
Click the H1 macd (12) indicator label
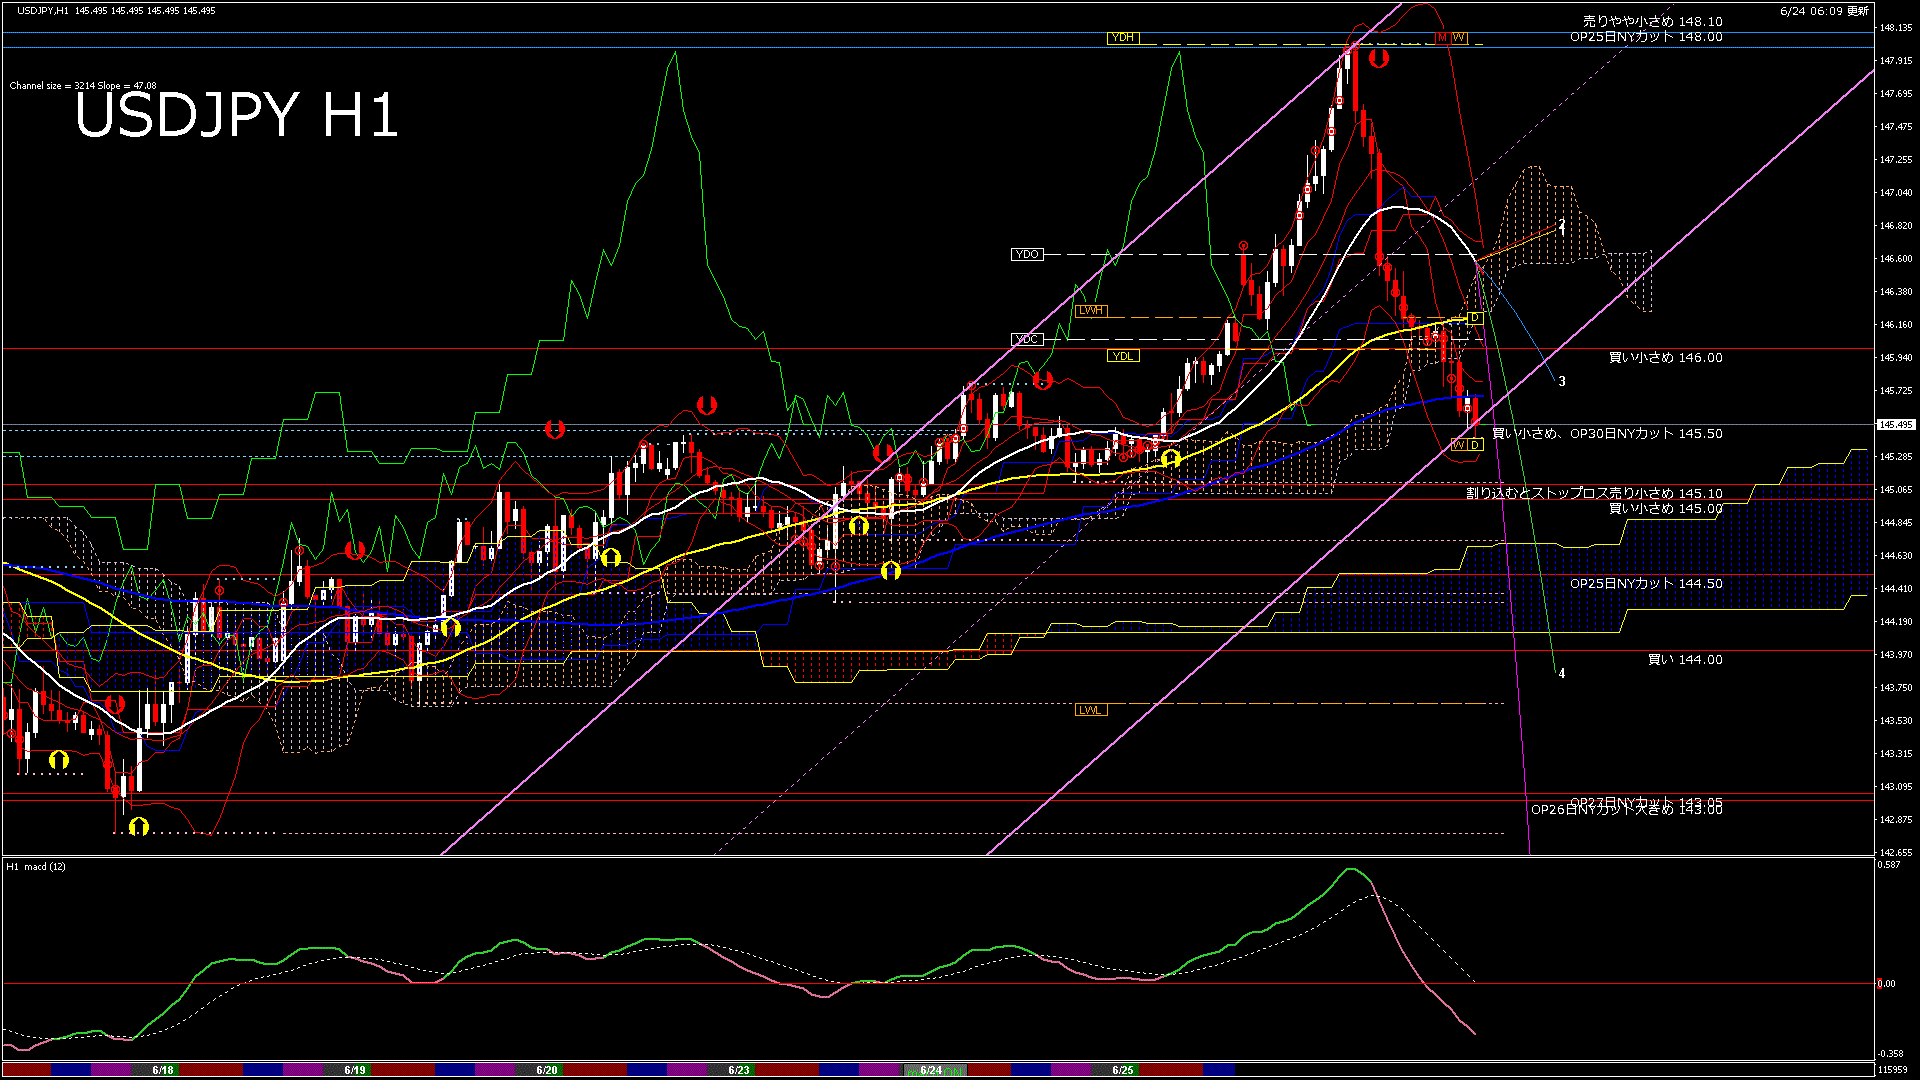coord(36,867)
